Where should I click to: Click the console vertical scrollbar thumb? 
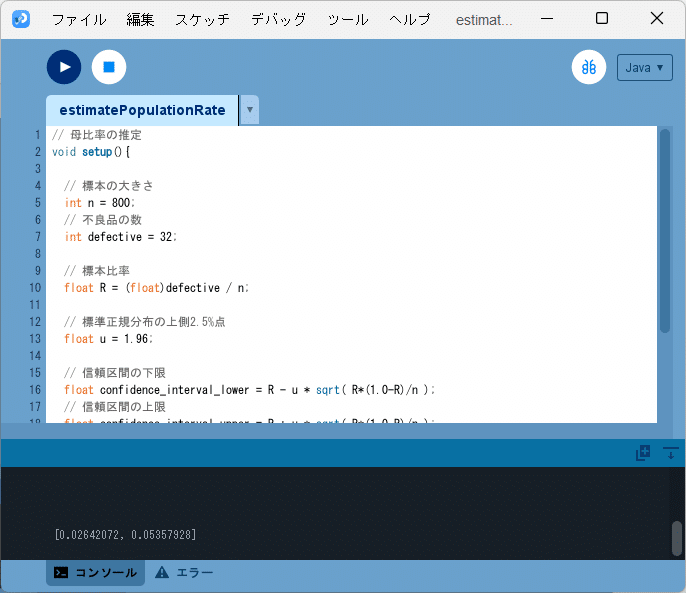[677, 538]
